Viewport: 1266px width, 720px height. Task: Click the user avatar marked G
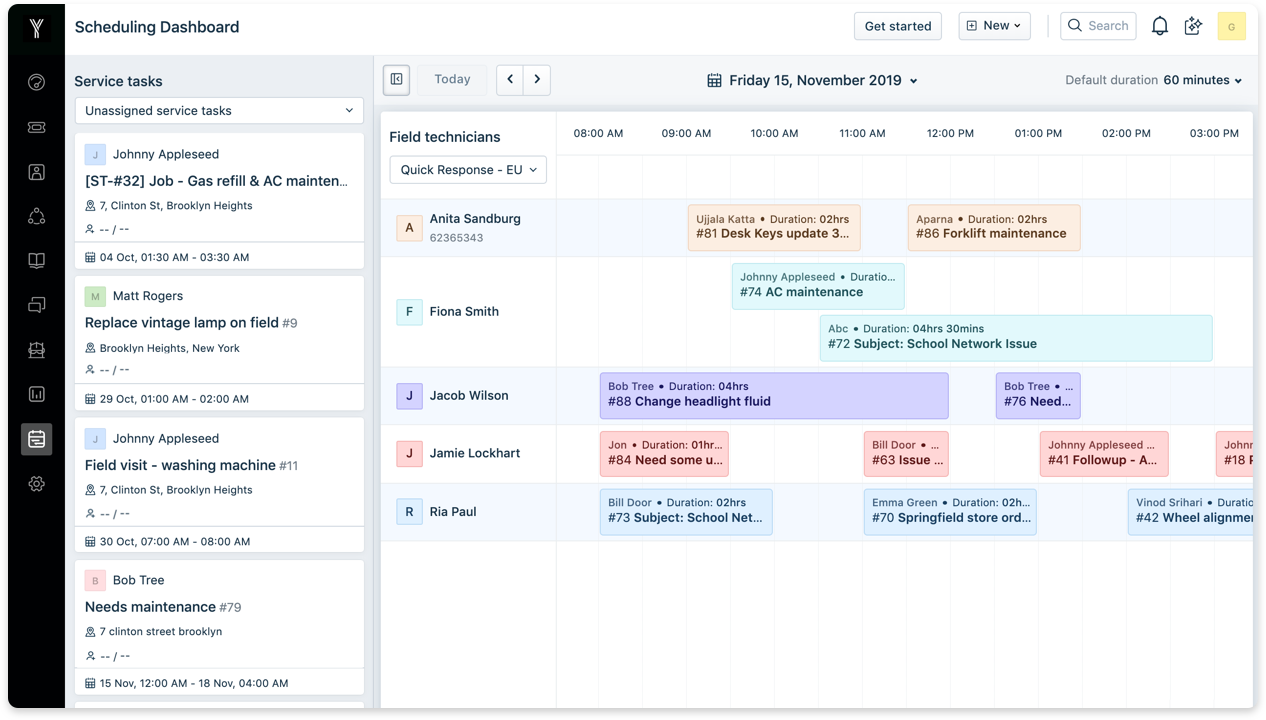tap(1231, 26)
